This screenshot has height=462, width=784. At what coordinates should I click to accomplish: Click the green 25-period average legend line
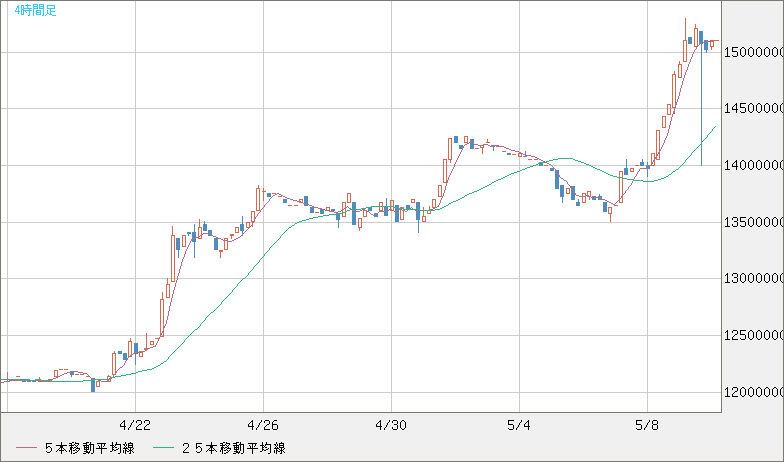(x=163, y=448)
